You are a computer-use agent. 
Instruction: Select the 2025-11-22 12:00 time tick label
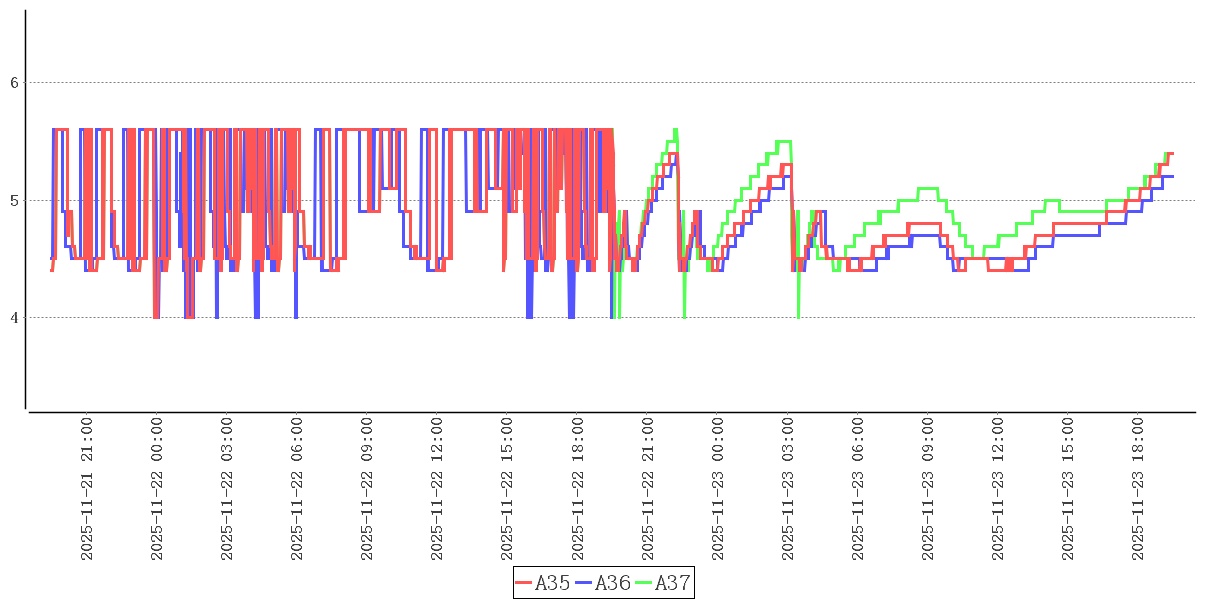coord(437,489)
